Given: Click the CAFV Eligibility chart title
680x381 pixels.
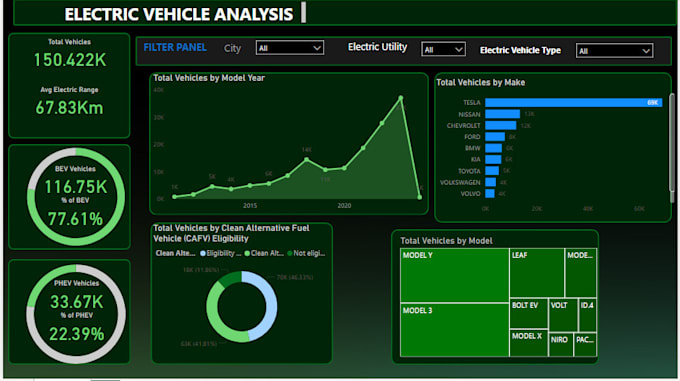Looking at the screenshot, I should click(231, 233).
